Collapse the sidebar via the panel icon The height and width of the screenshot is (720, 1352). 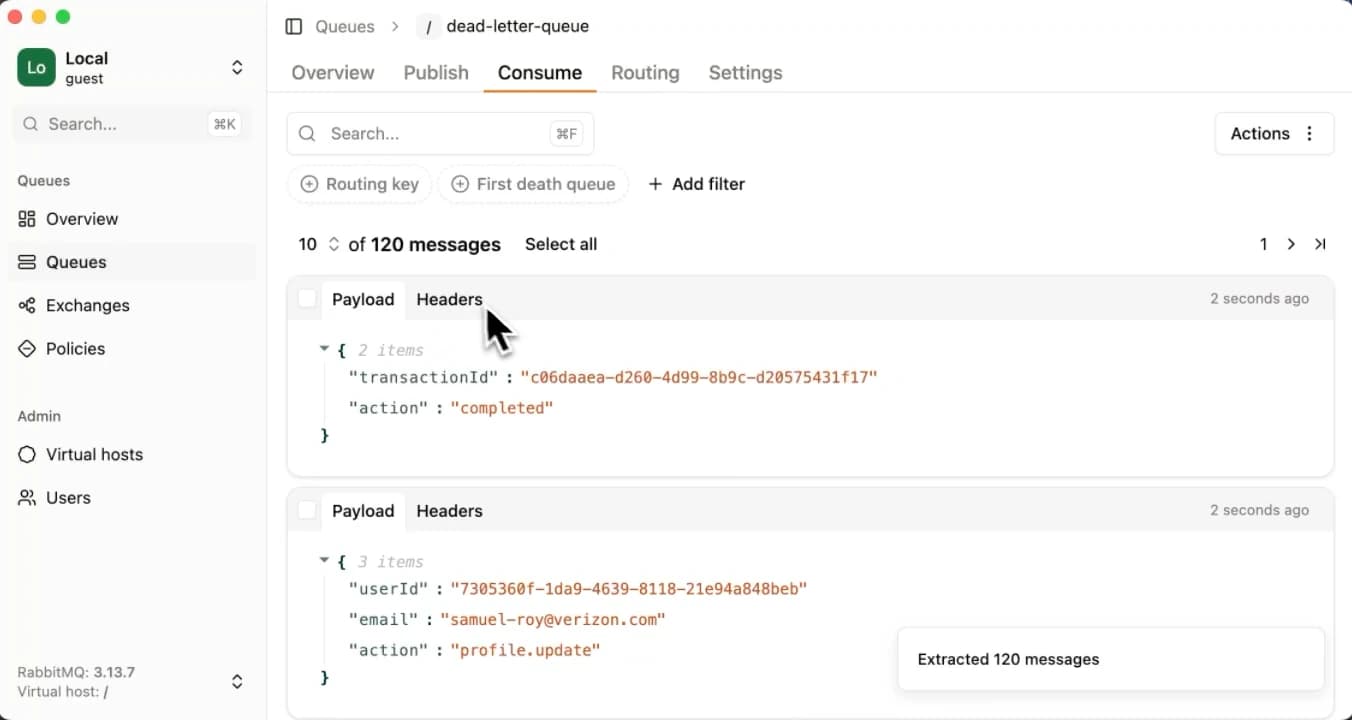292,26
